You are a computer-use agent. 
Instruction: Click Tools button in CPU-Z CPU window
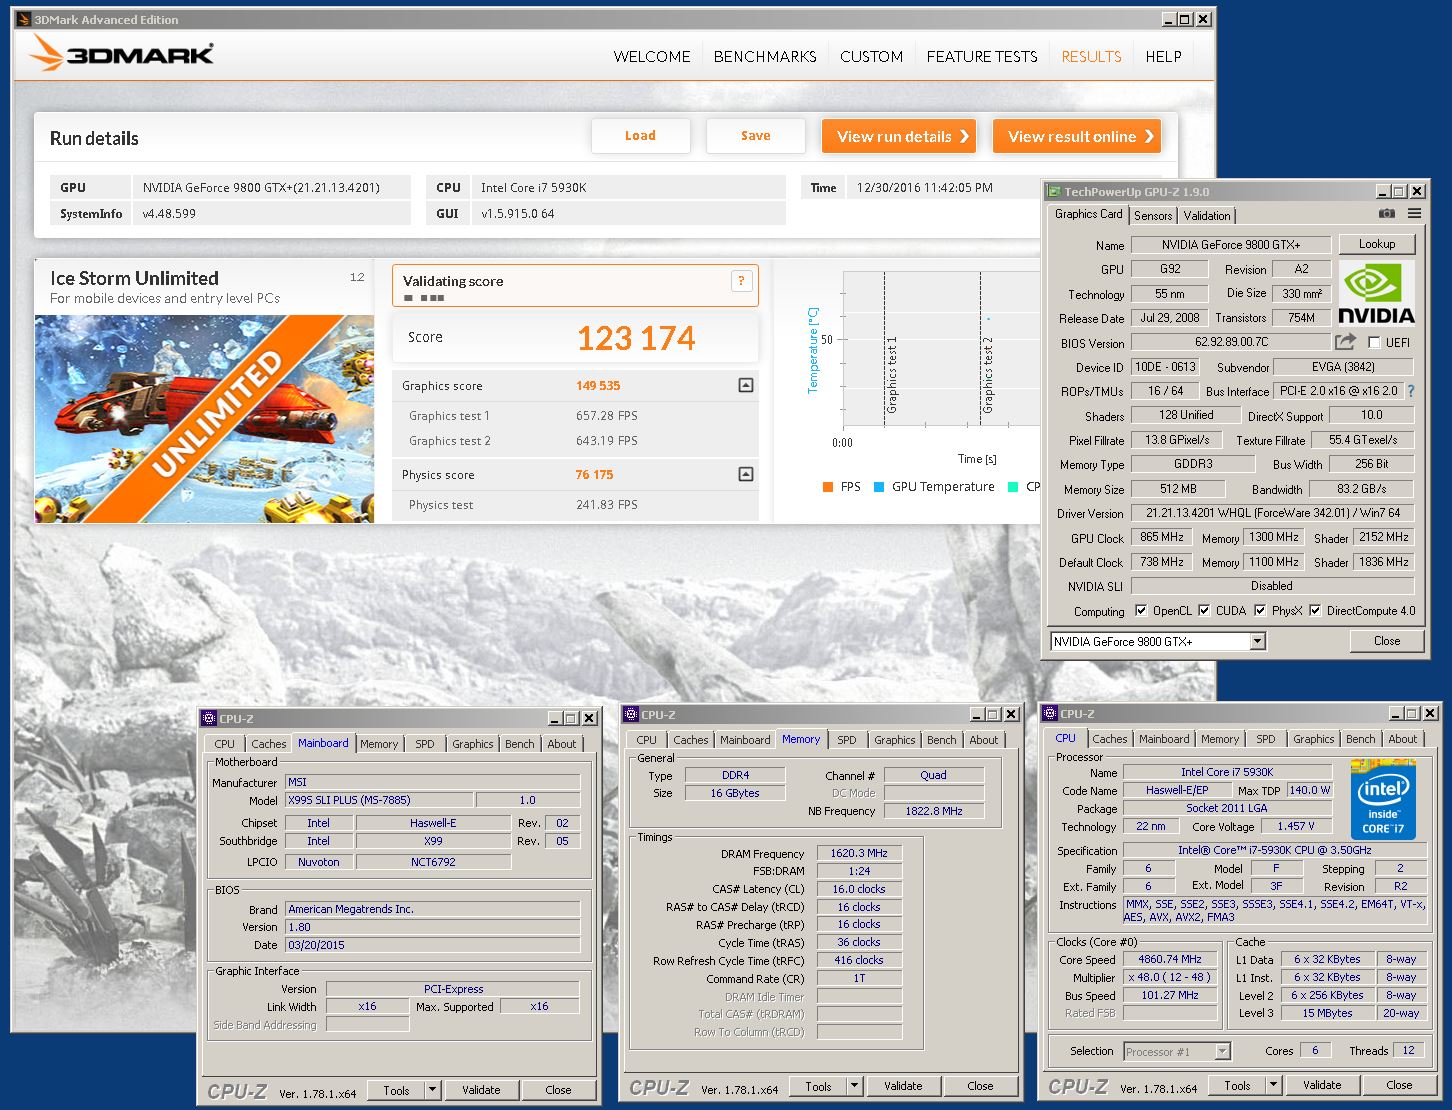click(1237, 1085)
